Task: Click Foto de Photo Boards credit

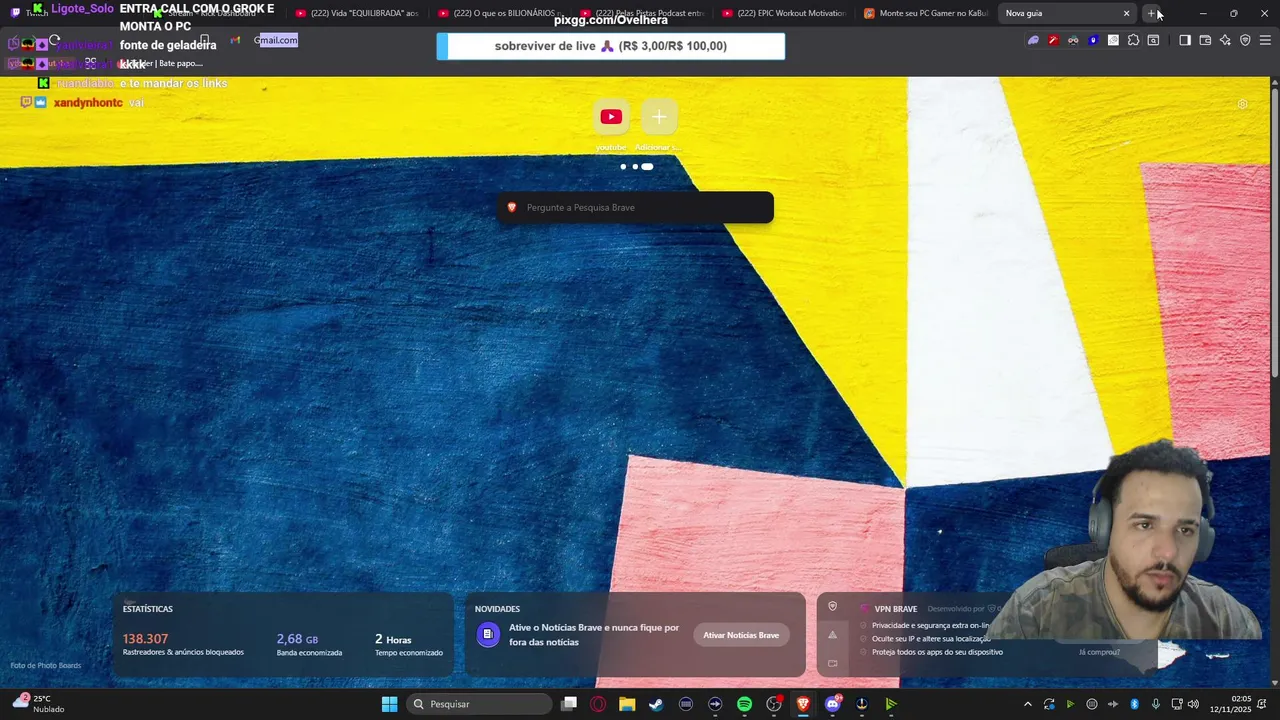Action: point(46,665)
